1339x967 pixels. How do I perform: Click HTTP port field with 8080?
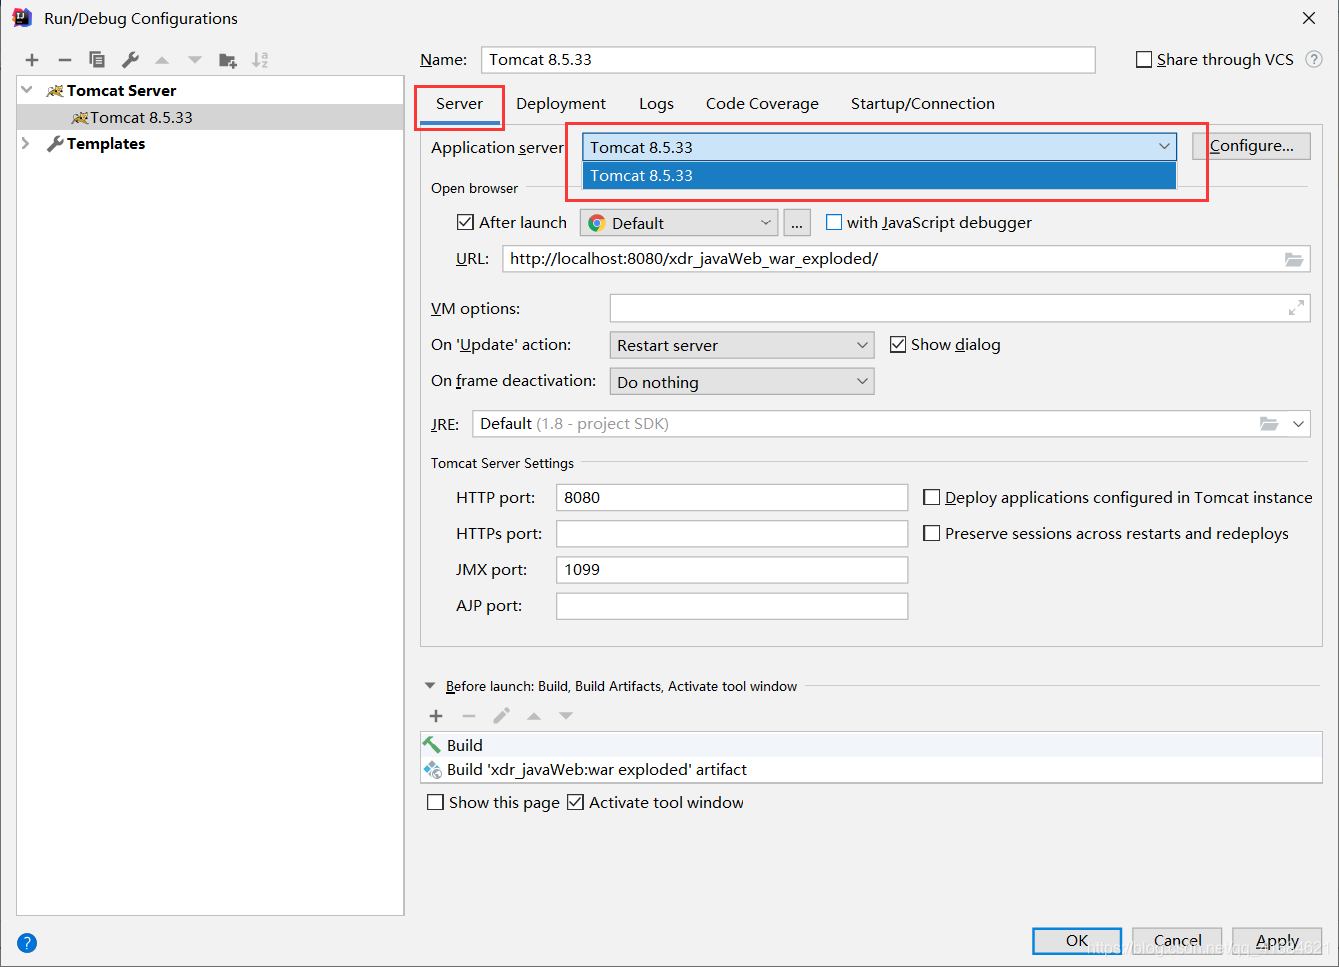(x=732, y=497)
